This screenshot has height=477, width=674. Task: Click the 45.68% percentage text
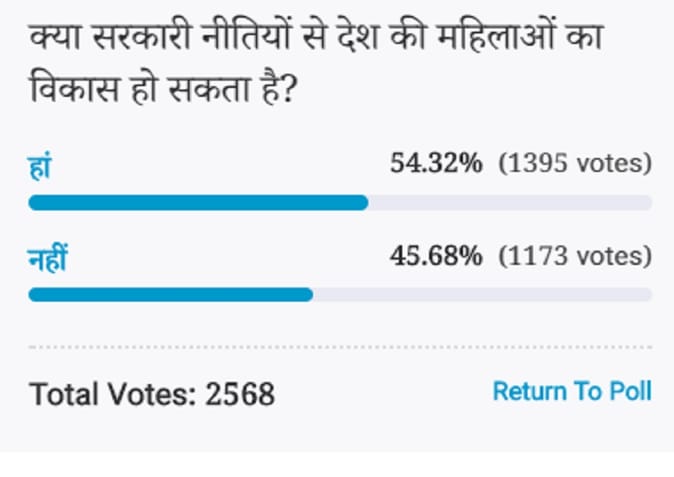coord(436,256)
